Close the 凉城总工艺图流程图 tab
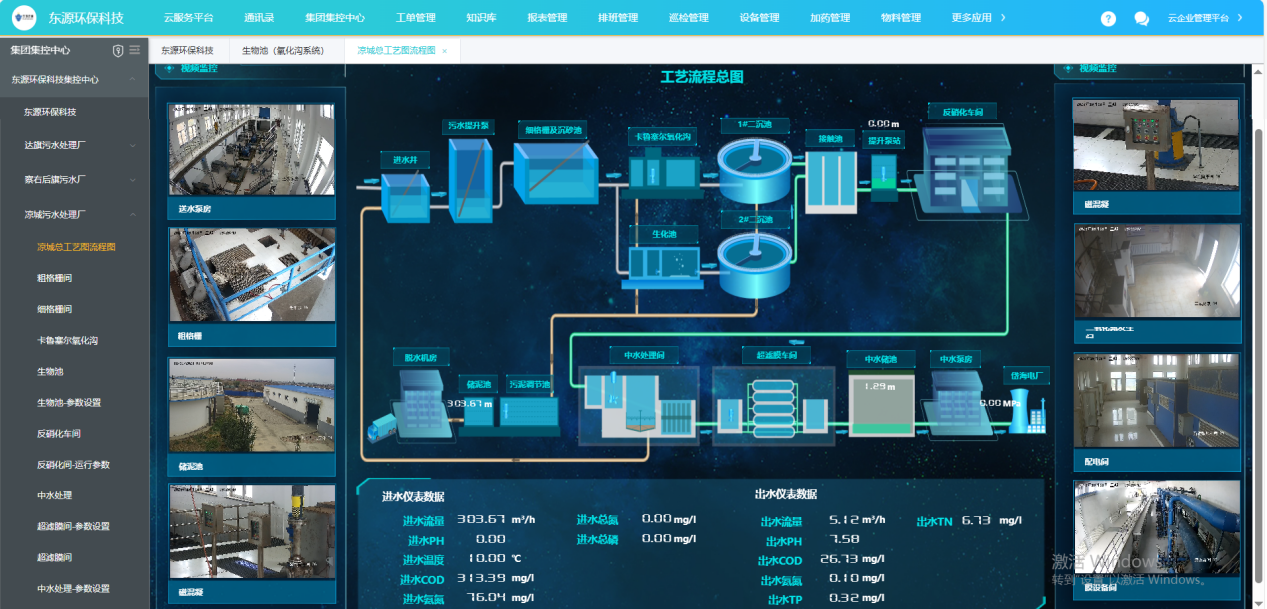Screen dimensions: 1267x609 pyautogui.click(x=444, y=50)
